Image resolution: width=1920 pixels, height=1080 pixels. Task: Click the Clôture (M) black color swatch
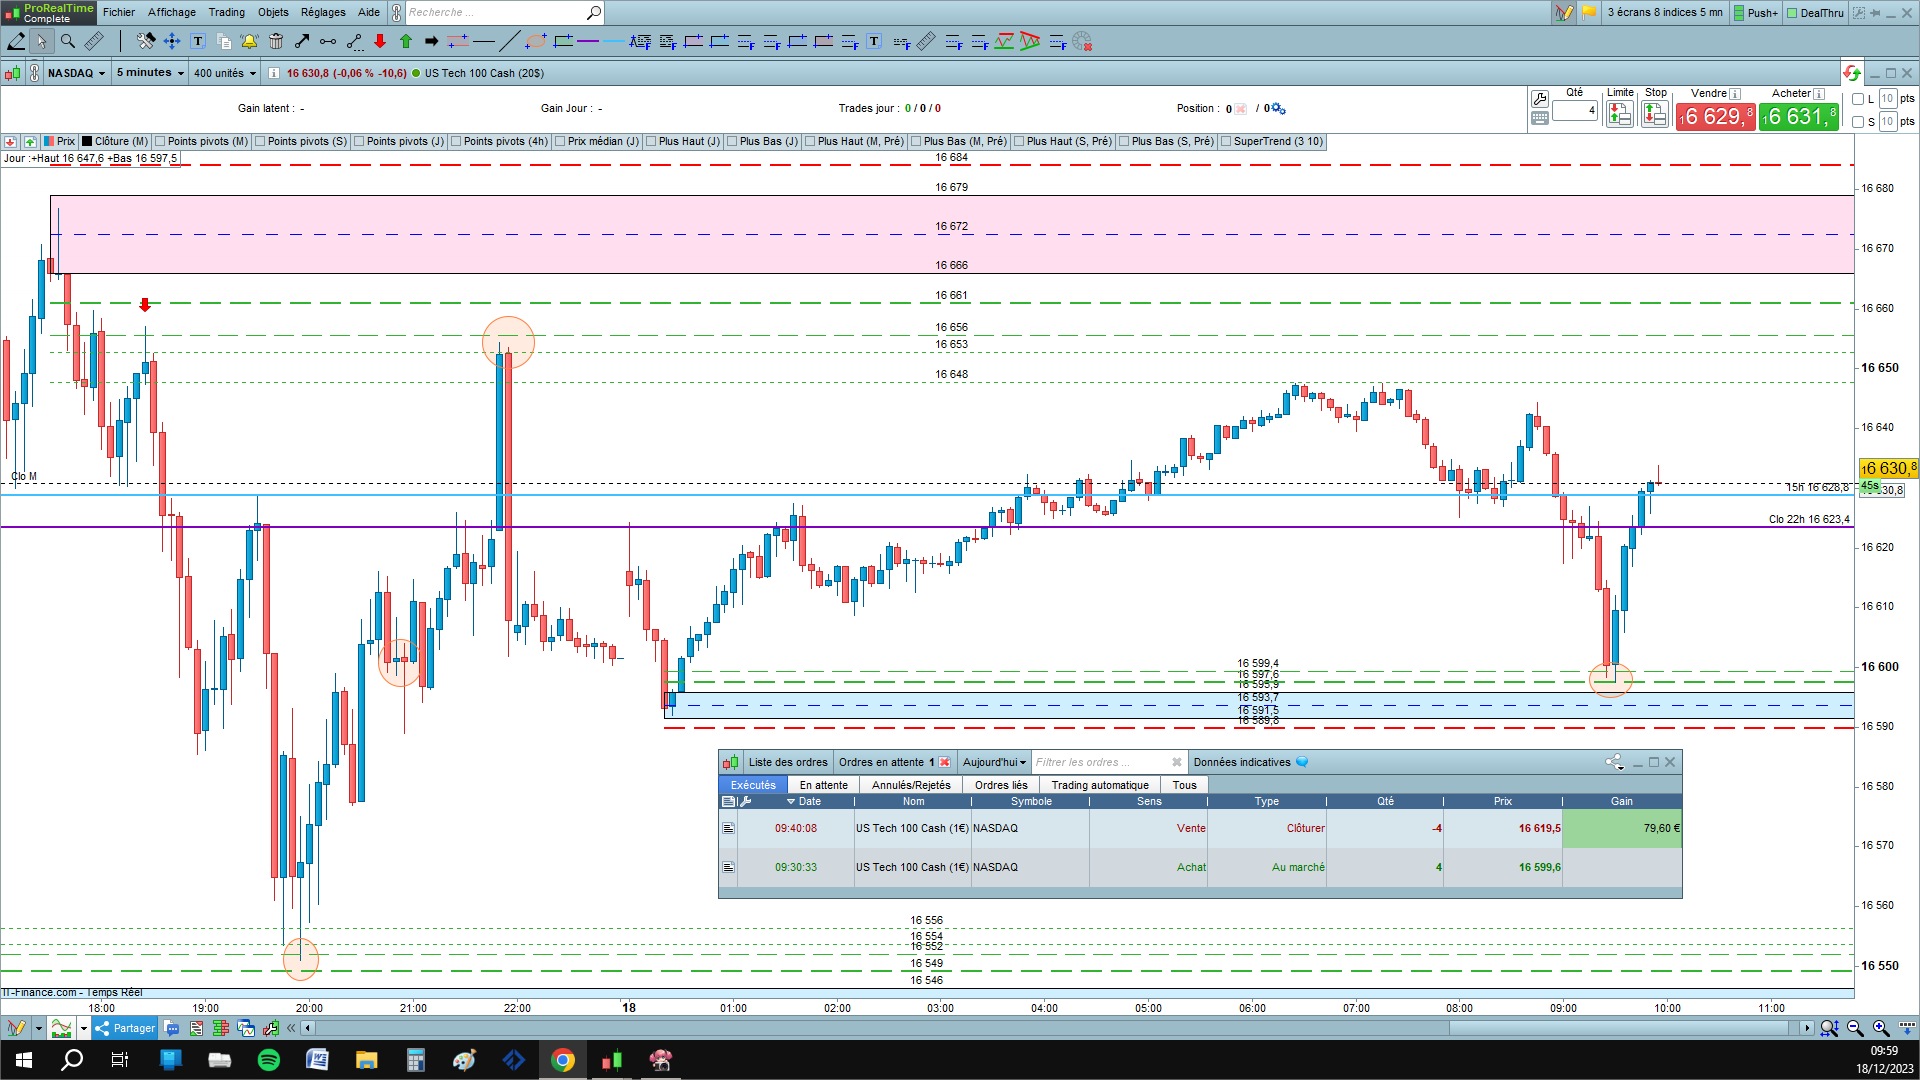(87, 141)
